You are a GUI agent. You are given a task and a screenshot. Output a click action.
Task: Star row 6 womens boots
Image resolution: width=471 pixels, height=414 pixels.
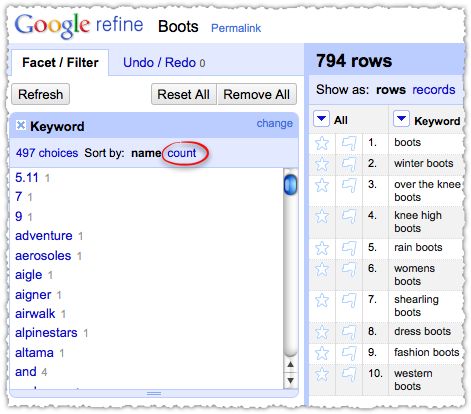click(x=322, y=269)
